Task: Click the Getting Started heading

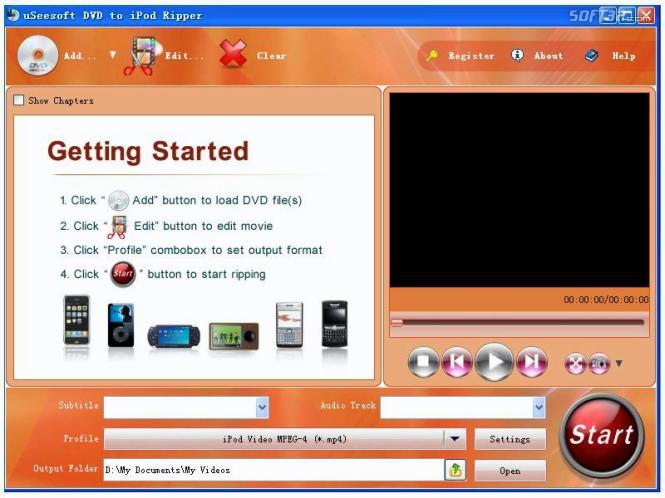Action: [148, 152]
